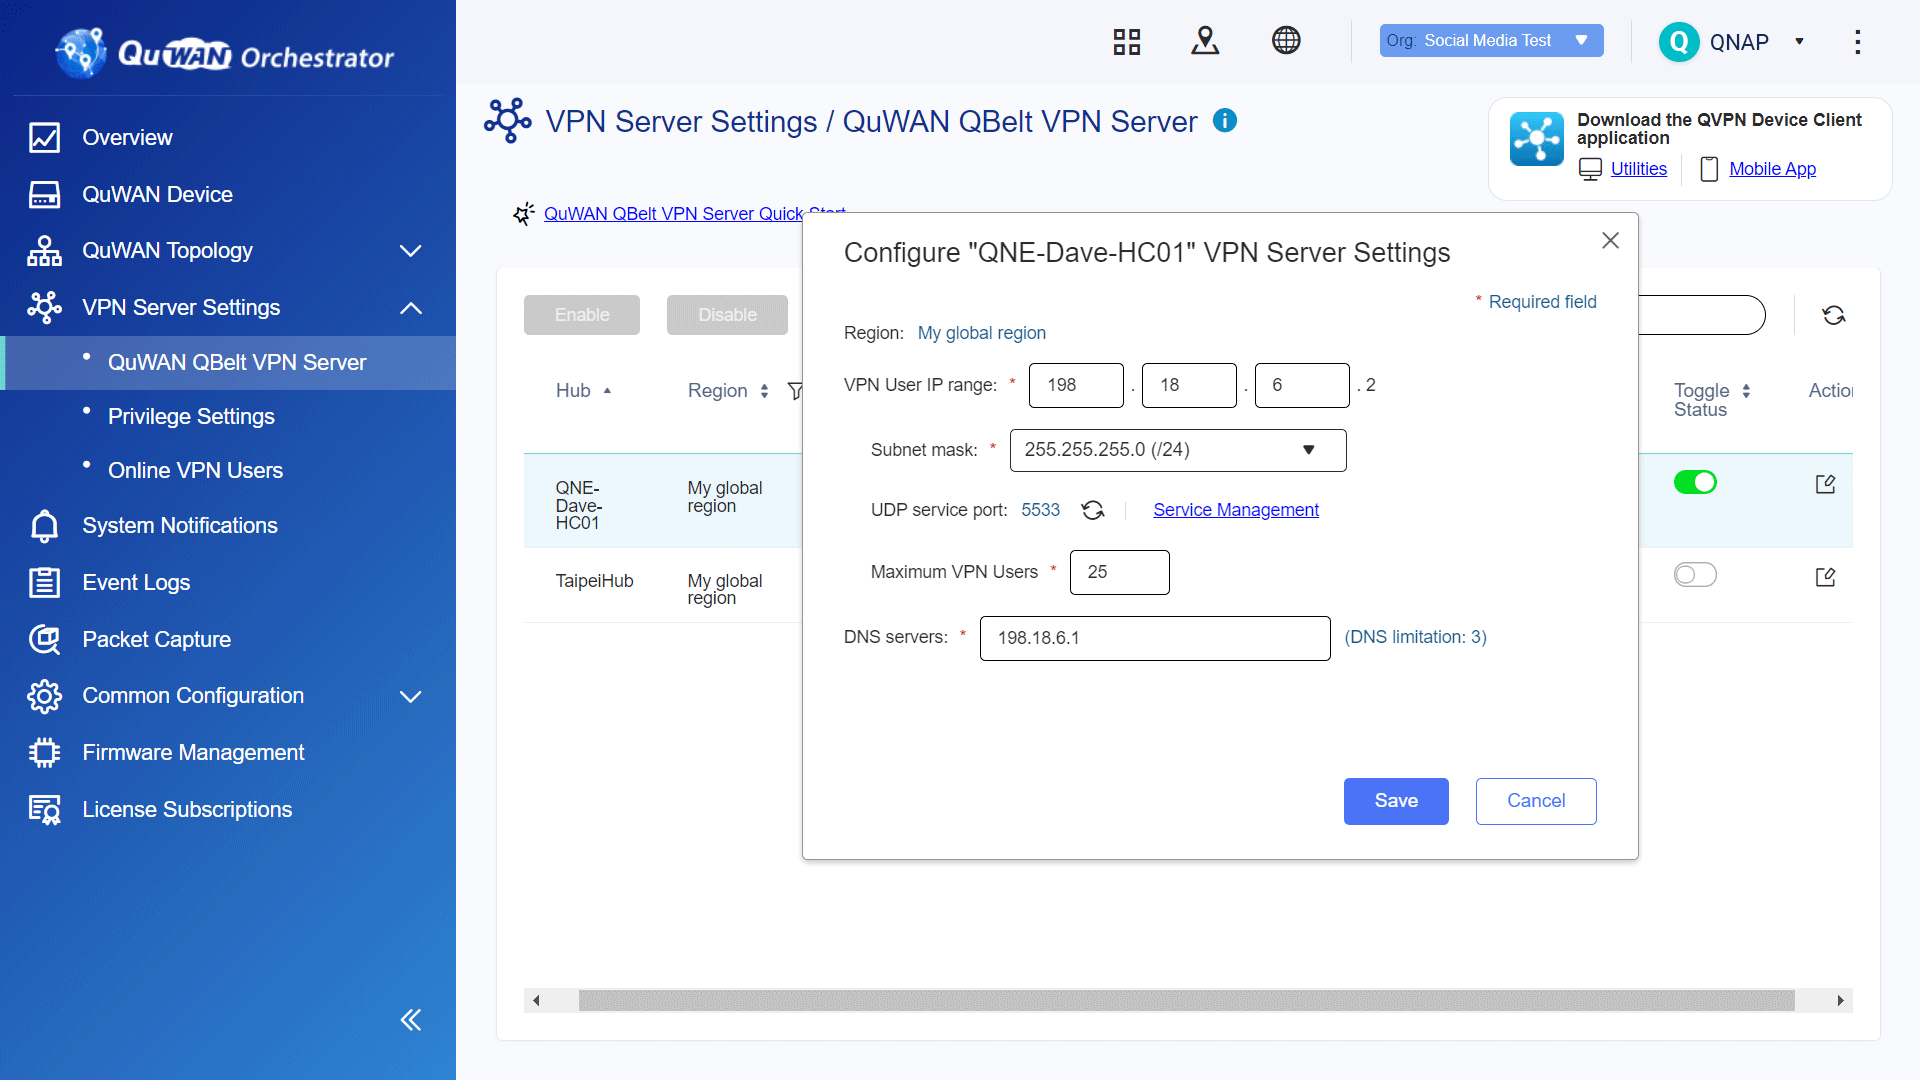Open the grid dashboard icon in the top bar

pos(1127,41)
